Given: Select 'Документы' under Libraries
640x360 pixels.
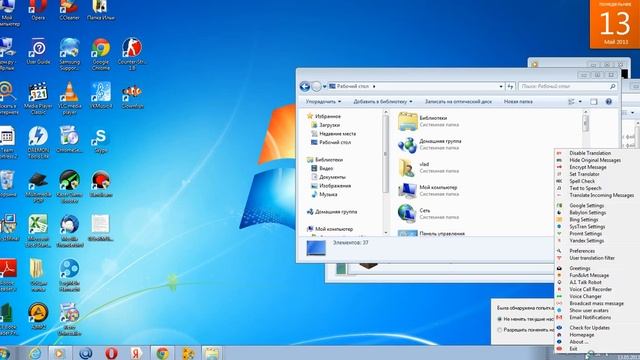Looking at the screenshot, I should pyautogui.click(x=332, y=177).
